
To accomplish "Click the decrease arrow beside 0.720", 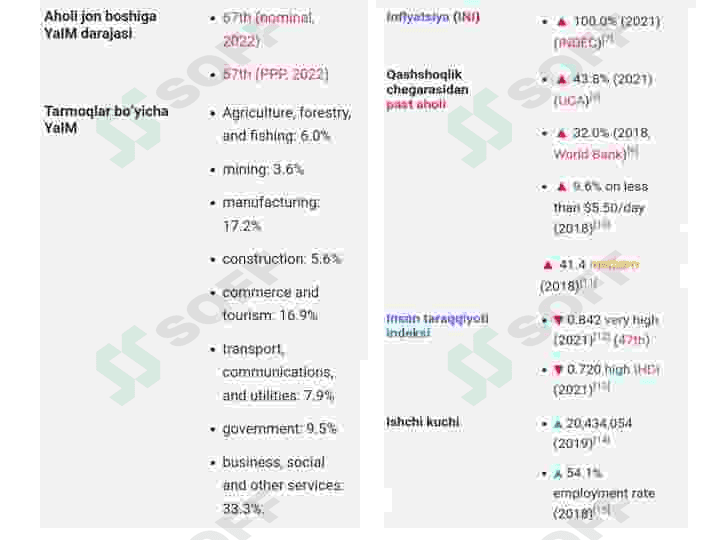I will click(558, 370).
